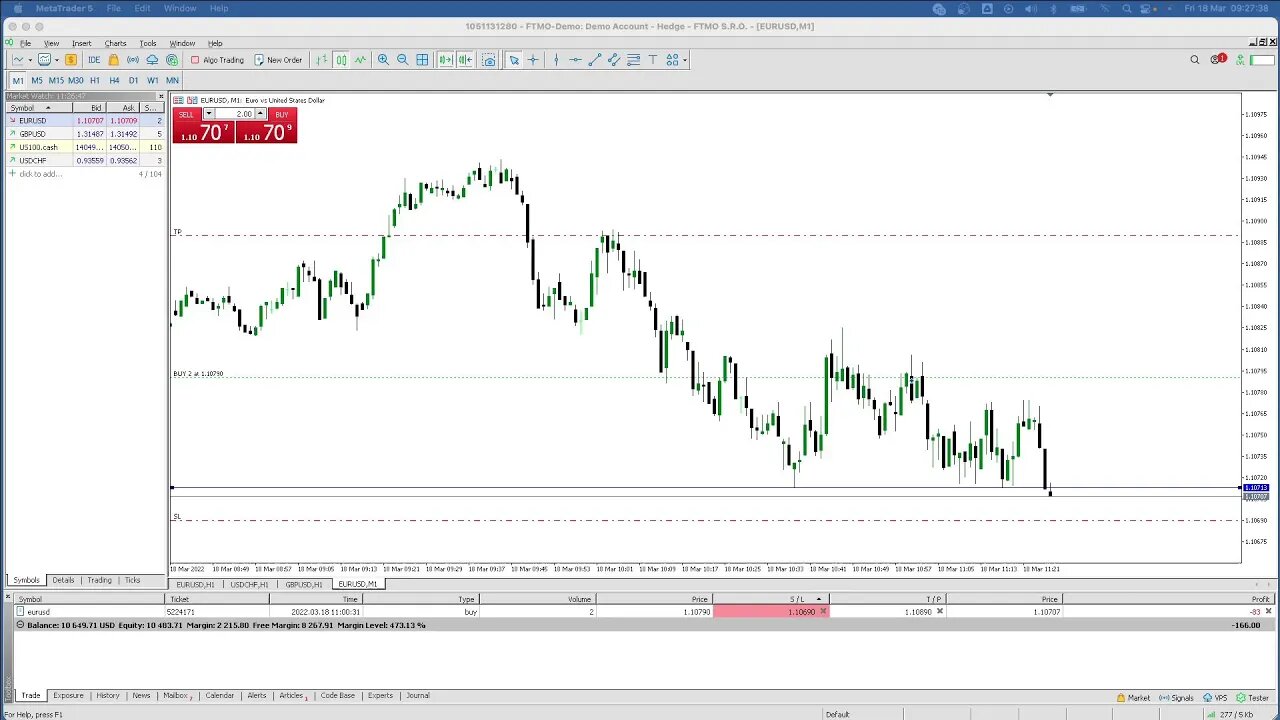1280x720 pixels.
Task: Click the red BUY button
Action: point(267,126)
